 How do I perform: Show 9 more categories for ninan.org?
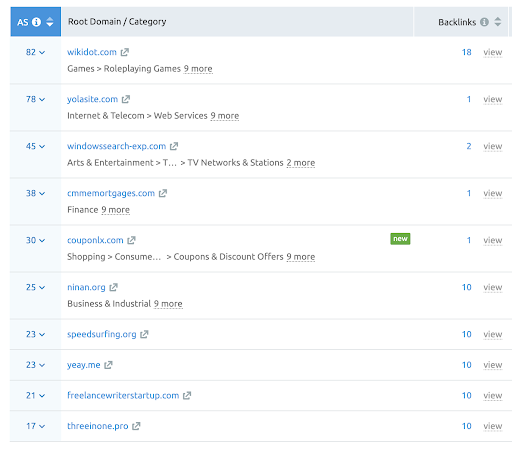(168, 304)
